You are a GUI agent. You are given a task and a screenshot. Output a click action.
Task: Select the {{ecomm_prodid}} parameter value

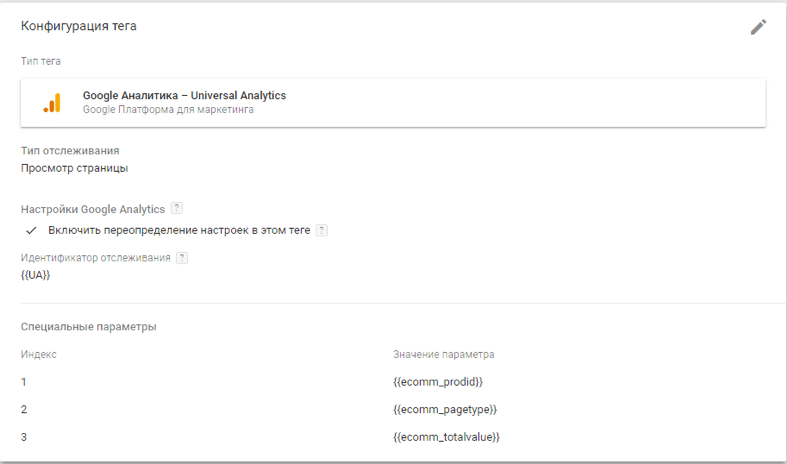pos(438,382)
